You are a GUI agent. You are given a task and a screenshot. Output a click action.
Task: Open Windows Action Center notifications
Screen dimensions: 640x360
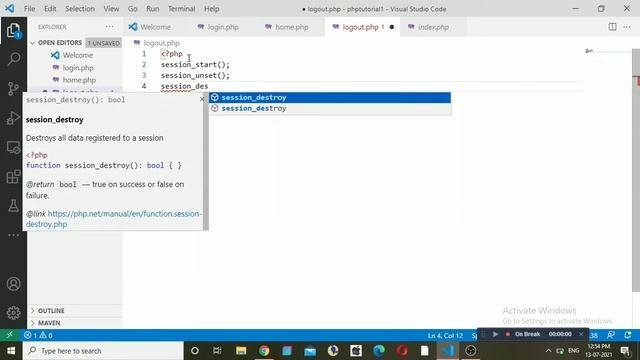(625, 351)
